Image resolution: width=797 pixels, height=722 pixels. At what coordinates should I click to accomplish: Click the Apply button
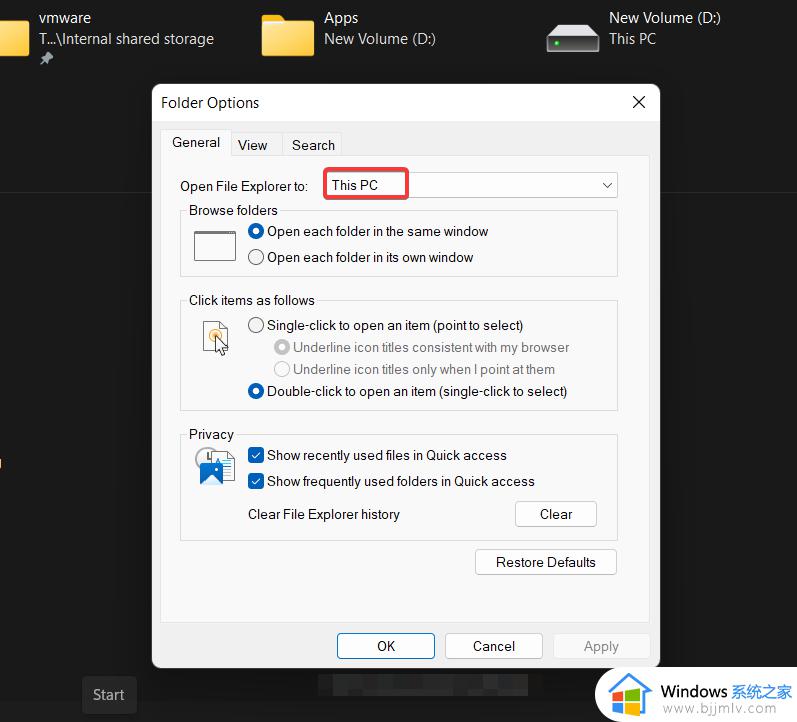click(x=601, y=646)
